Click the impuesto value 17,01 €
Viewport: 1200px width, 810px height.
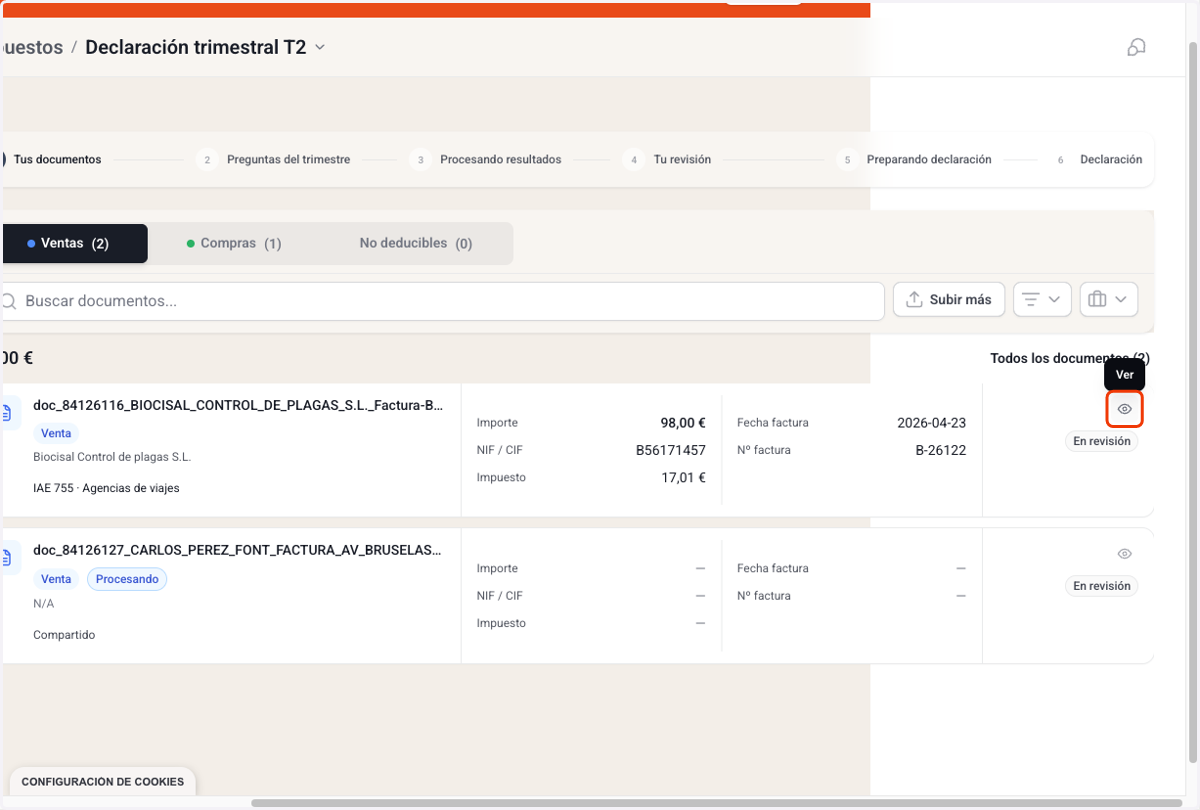click(684, 477)
